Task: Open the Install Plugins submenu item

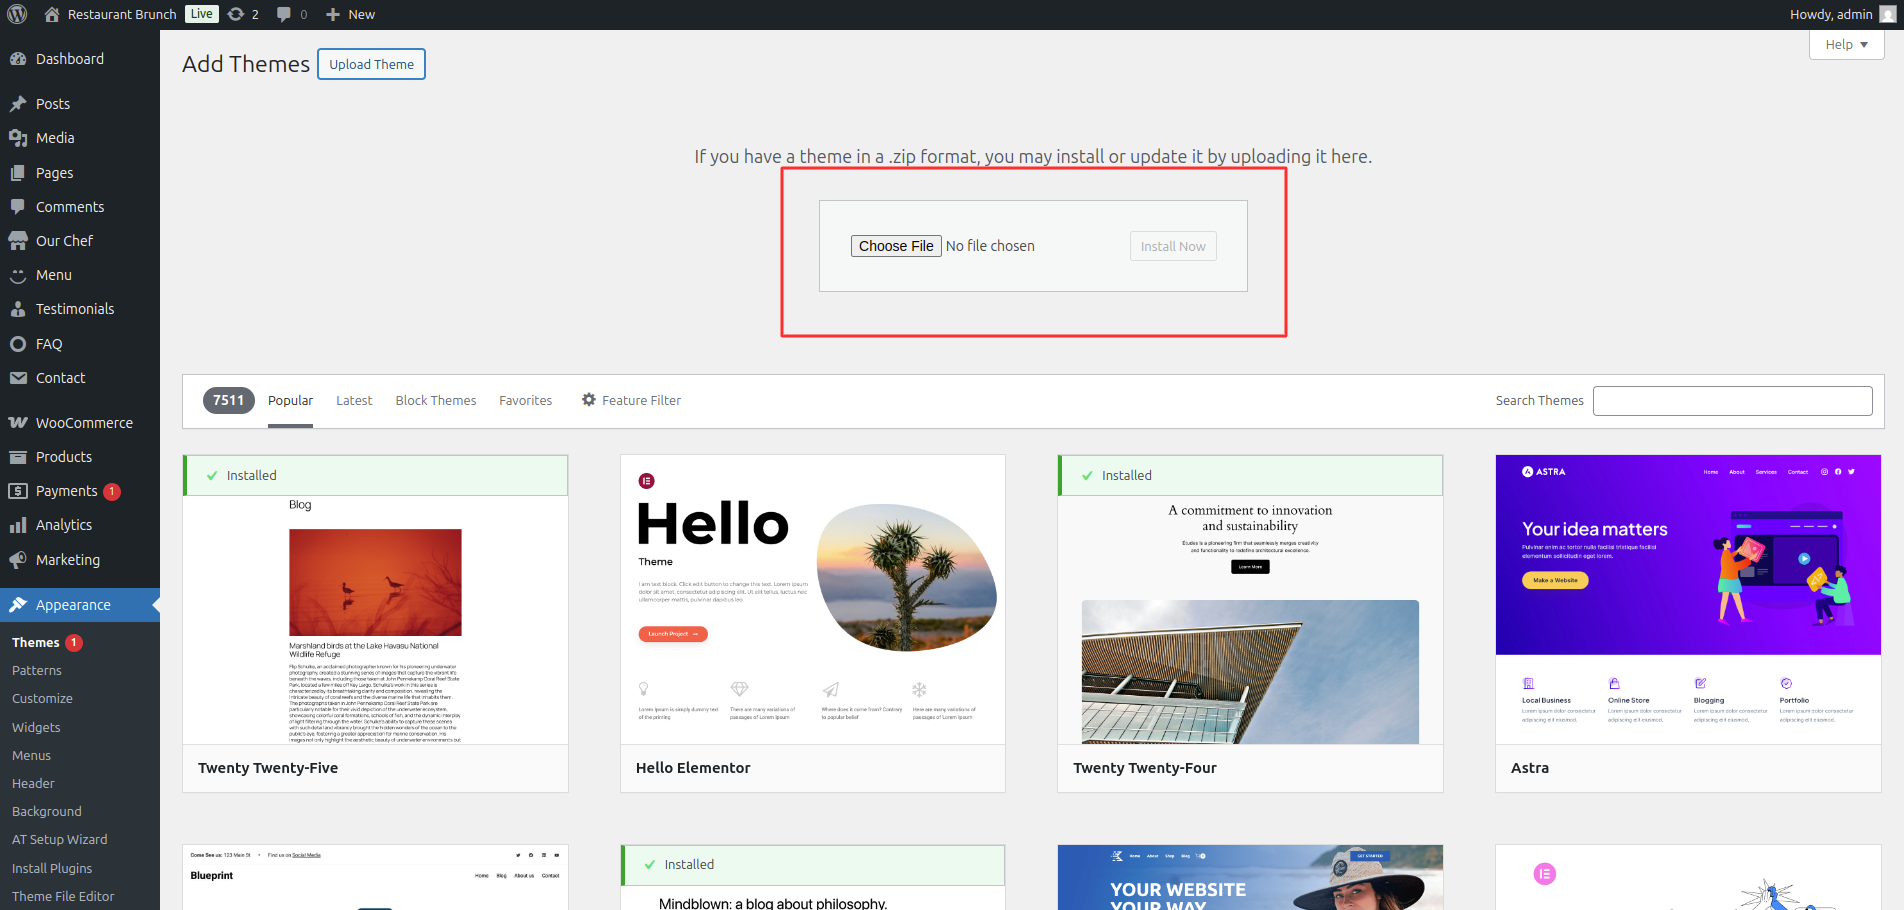Action: click(52, 868)
